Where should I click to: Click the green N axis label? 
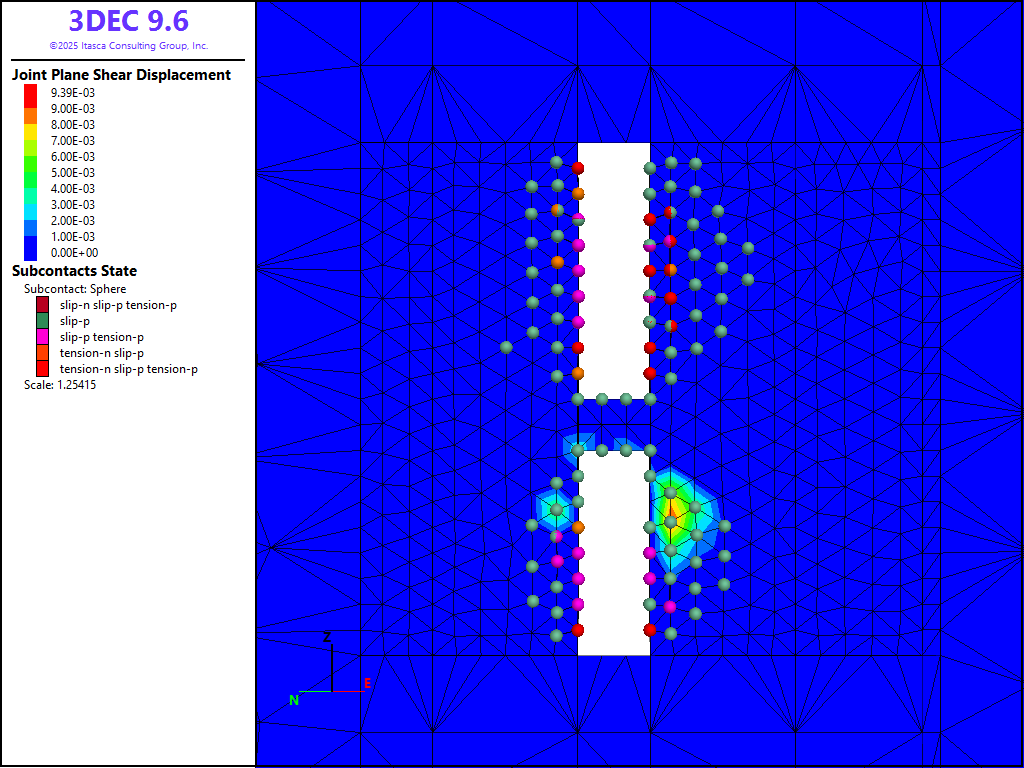tap(294, 700)
